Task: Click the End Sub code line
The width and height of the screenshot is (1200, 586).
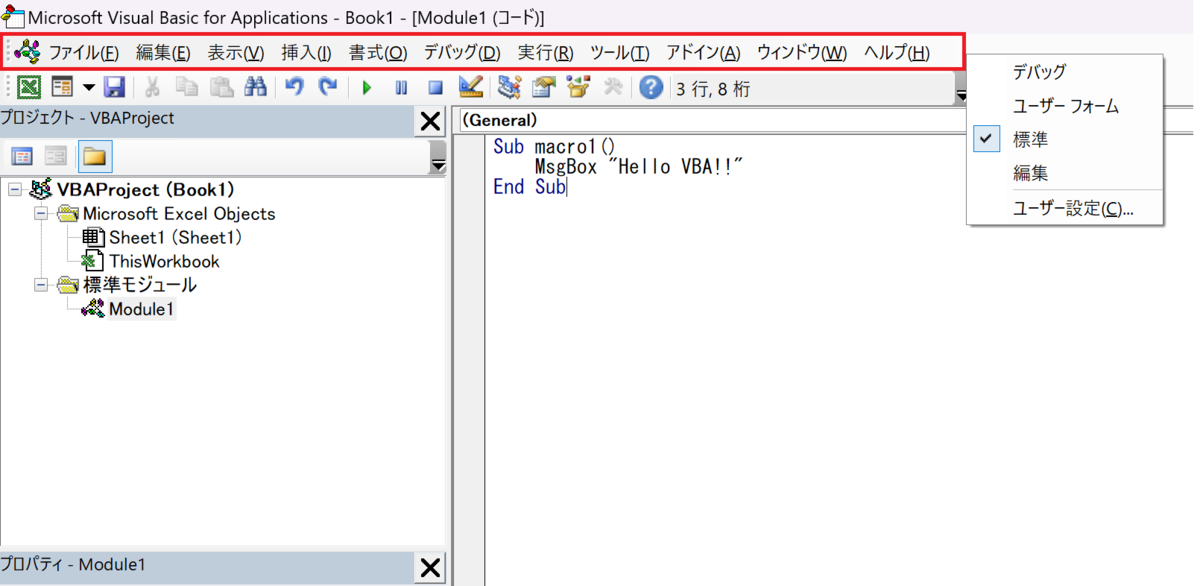Action: point(529,187)
